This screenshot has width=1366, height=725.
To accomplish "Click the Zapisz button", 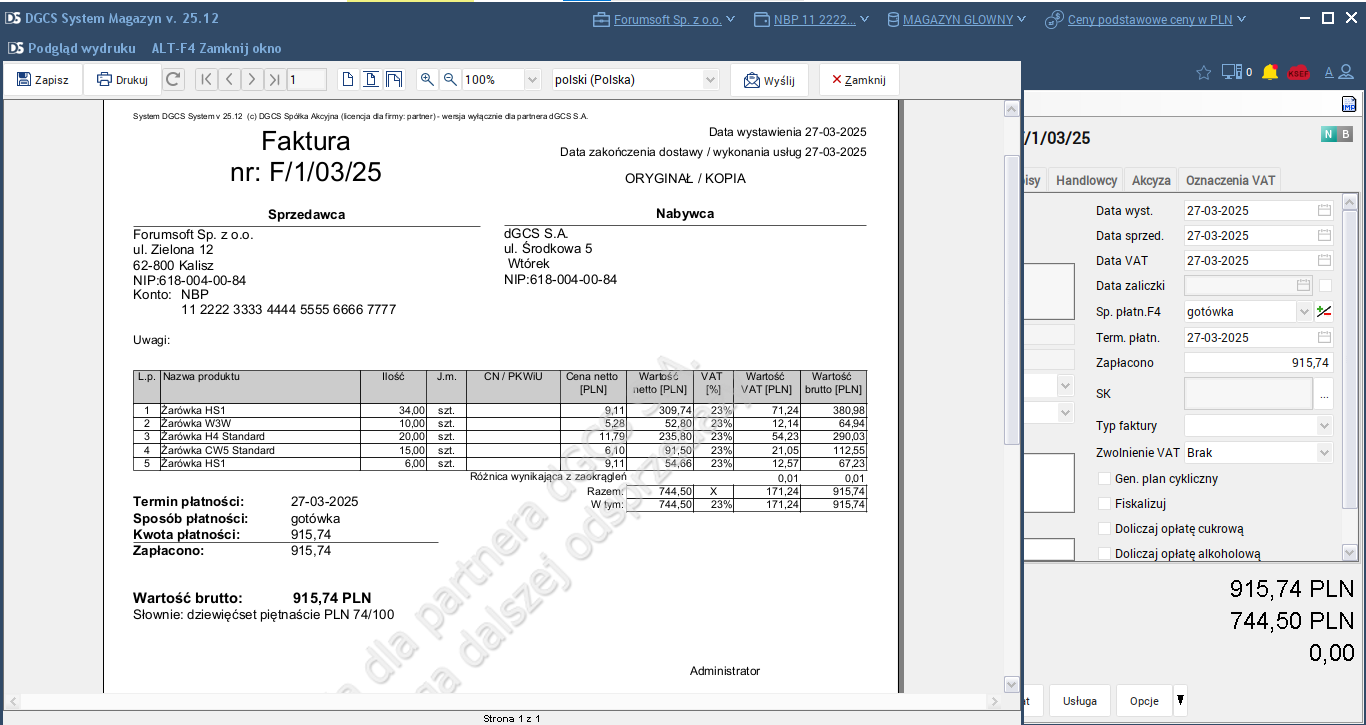I will (43, 80).
